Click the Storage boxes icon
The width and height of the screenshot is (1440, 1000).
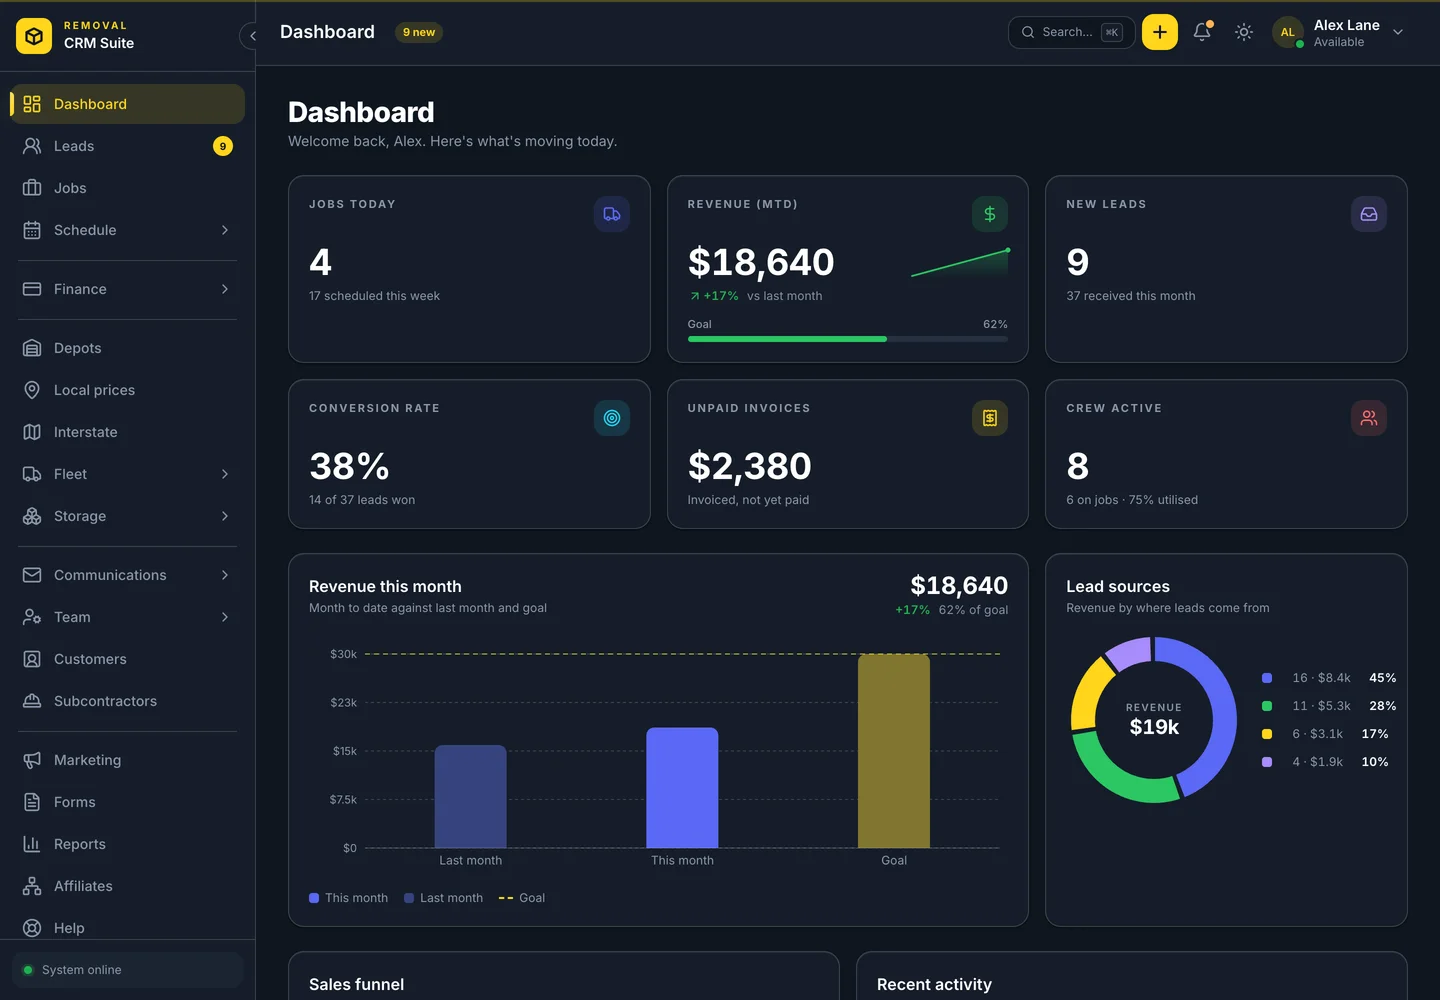(x=32, y=516)
